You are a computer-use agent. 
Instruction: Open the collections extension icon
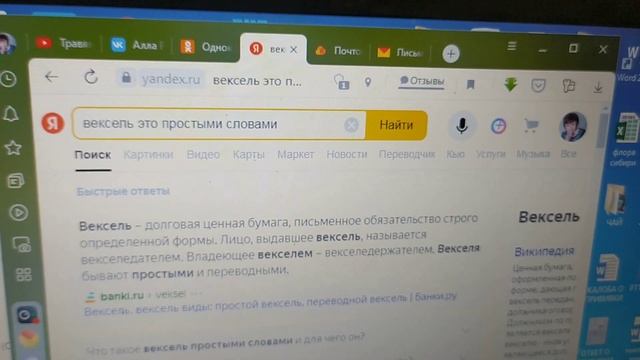click(568, 85)
